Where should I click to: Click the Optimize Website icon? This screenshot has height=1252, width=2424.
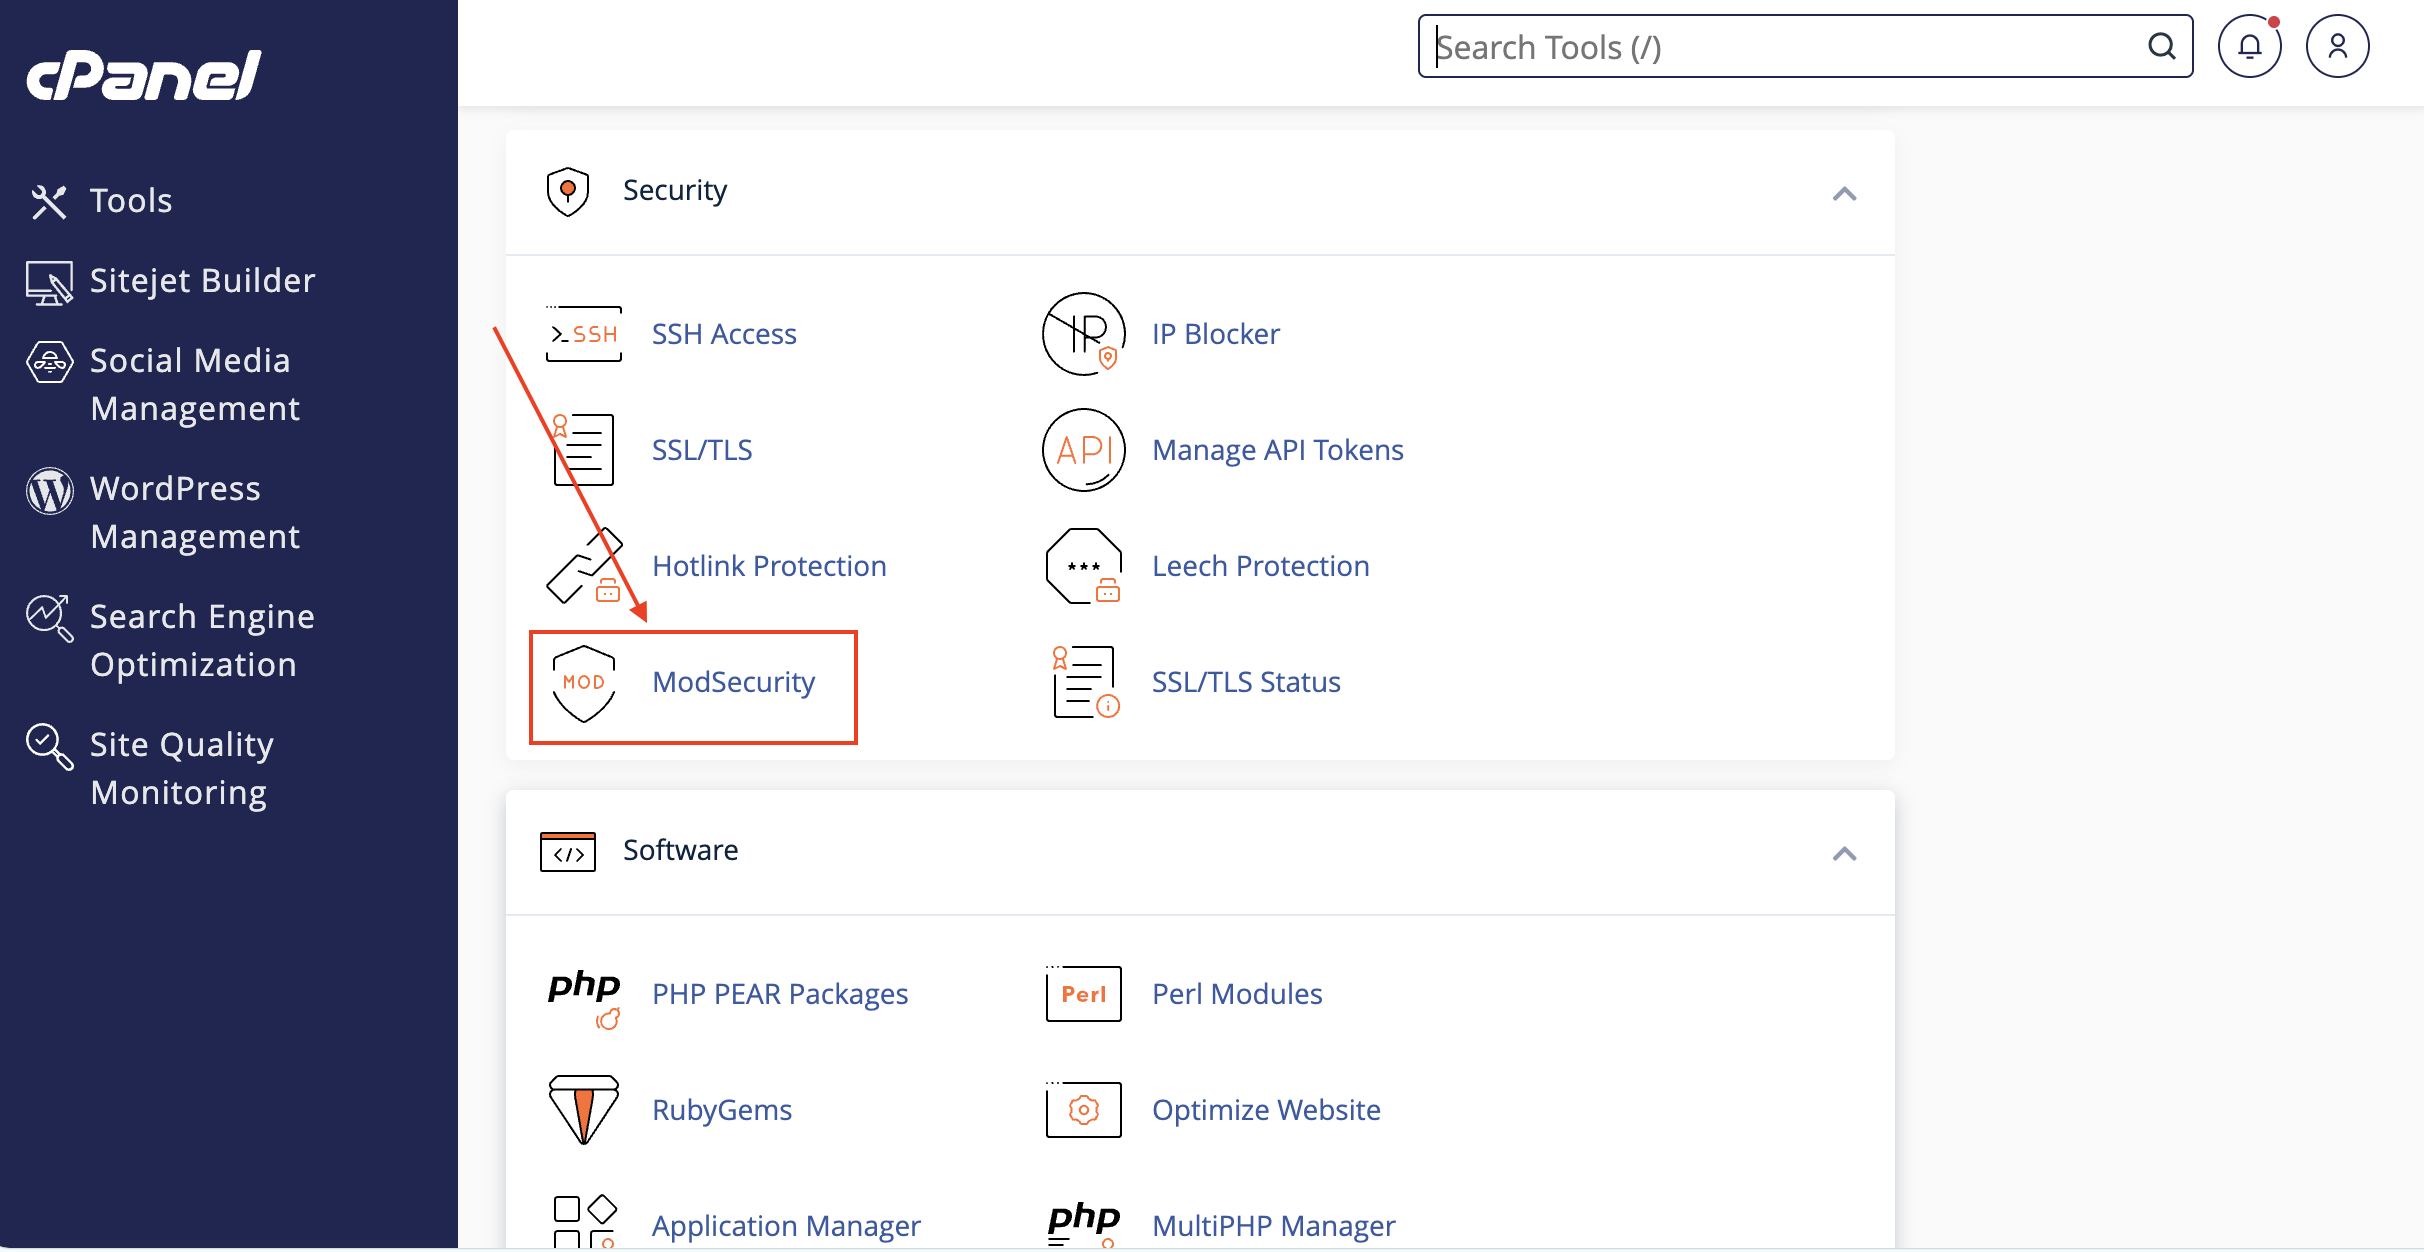point(1084,1110)
